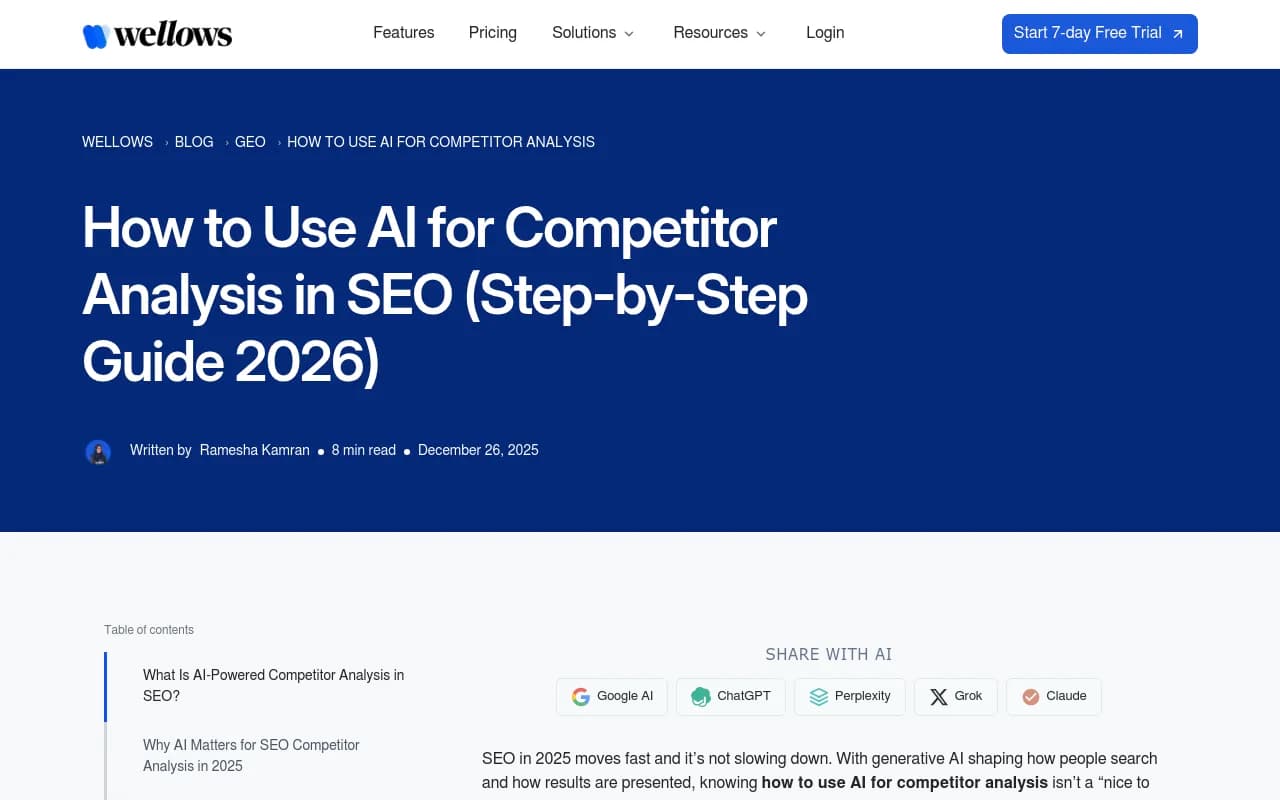The height and width of the screenshot is (800, 1280).
Task: Open the BLOG breadcrumb link
Action: pos(193,142)
